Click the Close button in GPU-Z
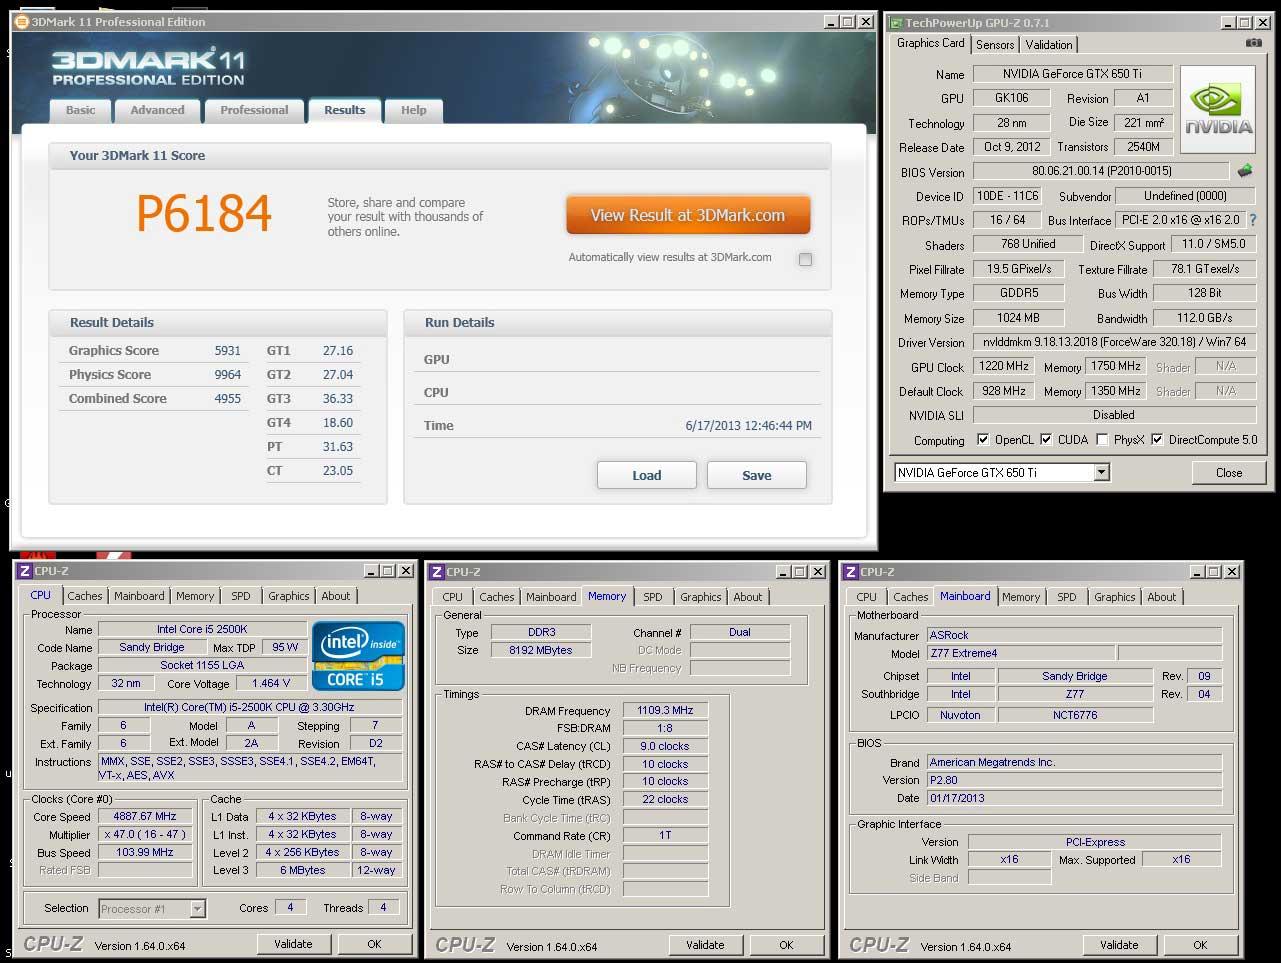Screen dimensions: 1281x963 click(1229, 473)
